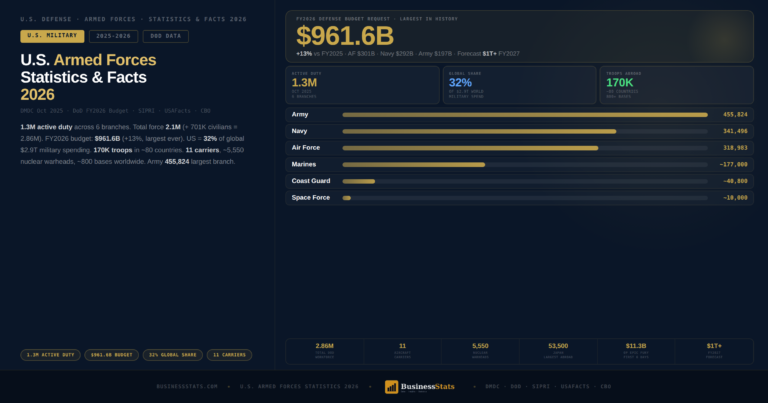Viewport: 768px width, 403px height.
Task: Click the footer sources DMDC · DOD · SIPRI text
Action: click(548, 387)
